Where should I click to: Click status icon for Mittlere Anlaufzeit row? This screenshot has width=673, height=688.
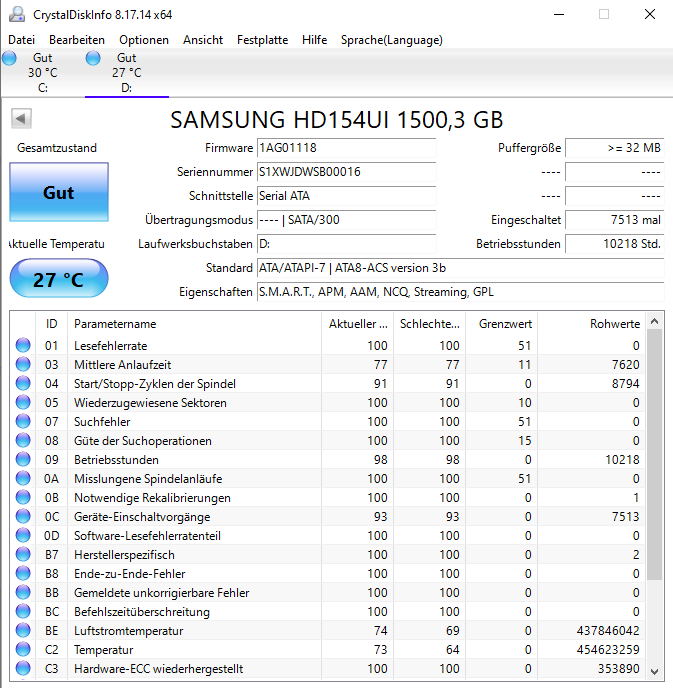23,364
